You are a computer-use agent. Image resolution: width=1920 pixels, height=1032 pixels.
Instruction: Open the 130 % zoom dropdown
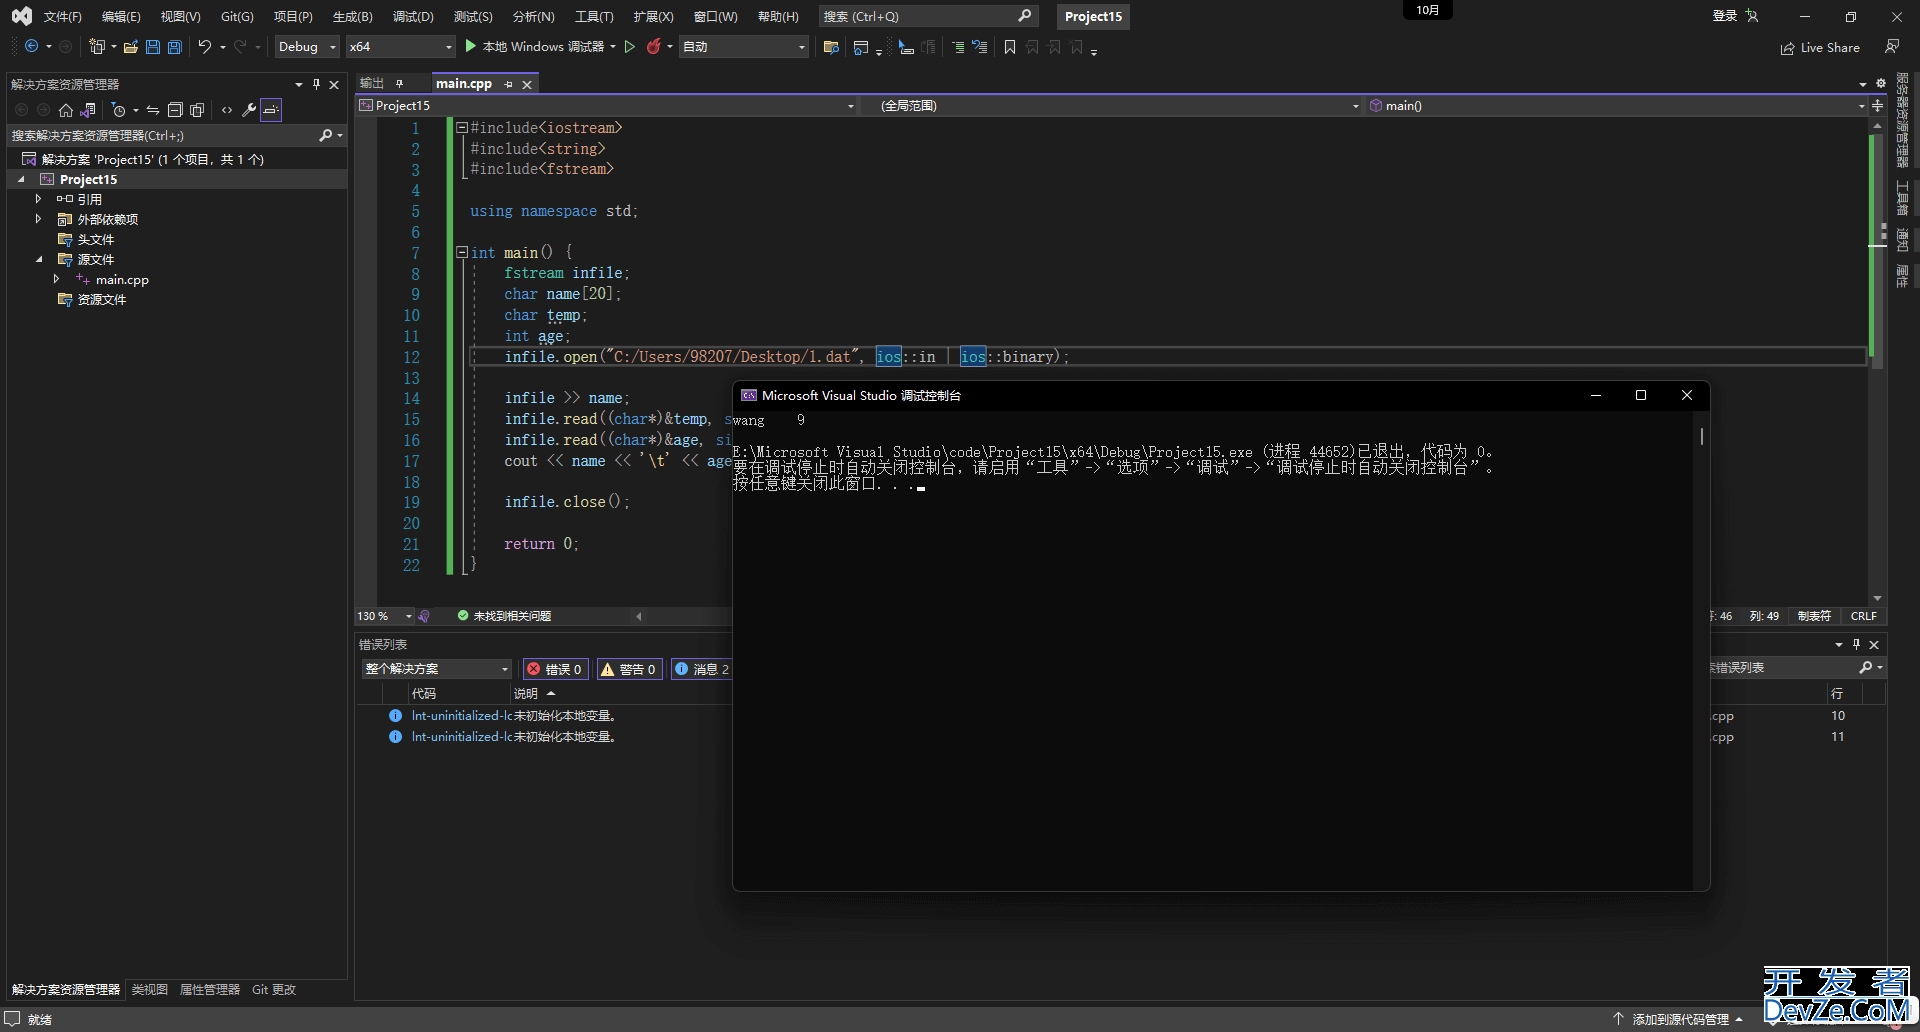pos(385,616)
